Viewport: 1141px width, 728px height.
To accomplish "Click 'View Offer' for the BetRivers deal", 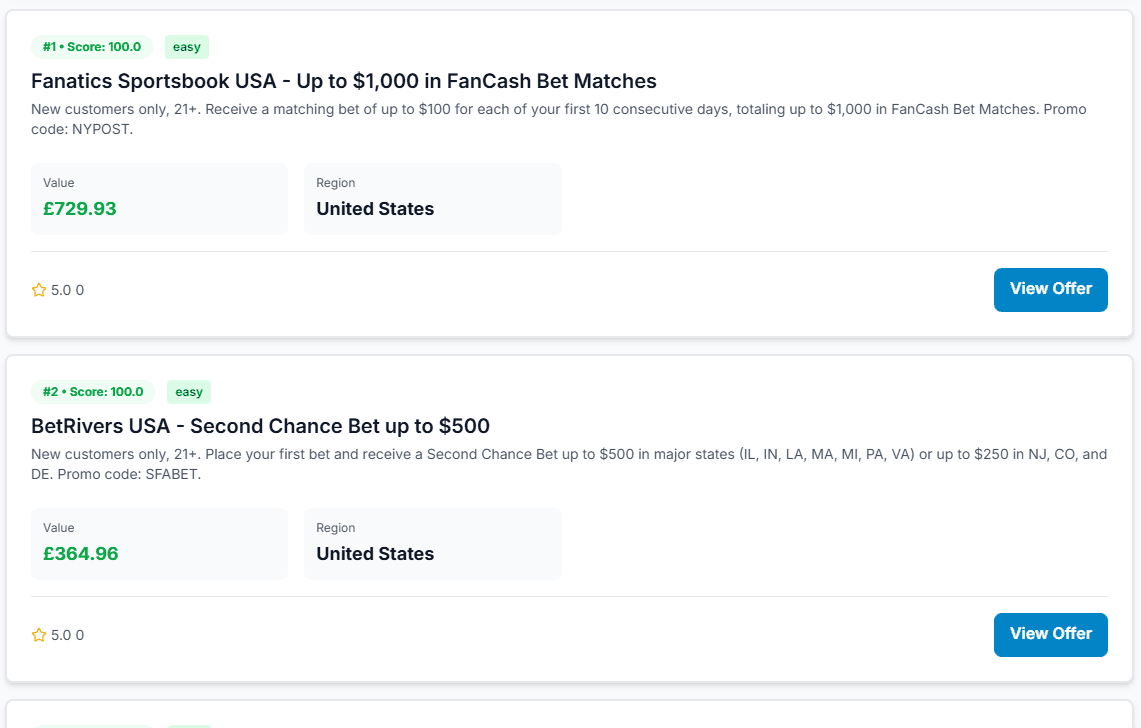I will coord(1050,634).
